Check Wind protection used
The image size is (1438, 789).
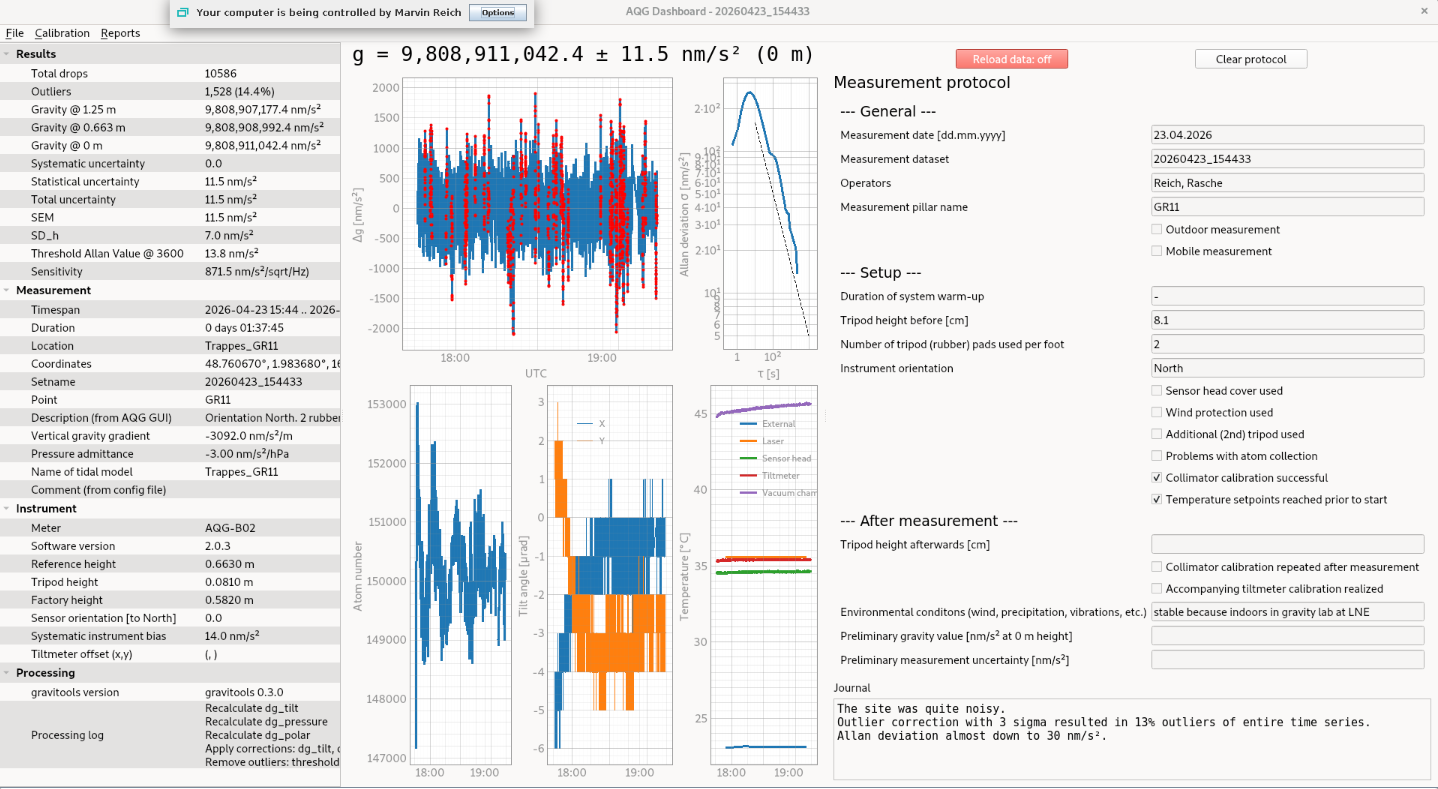tap(1157, 412)
